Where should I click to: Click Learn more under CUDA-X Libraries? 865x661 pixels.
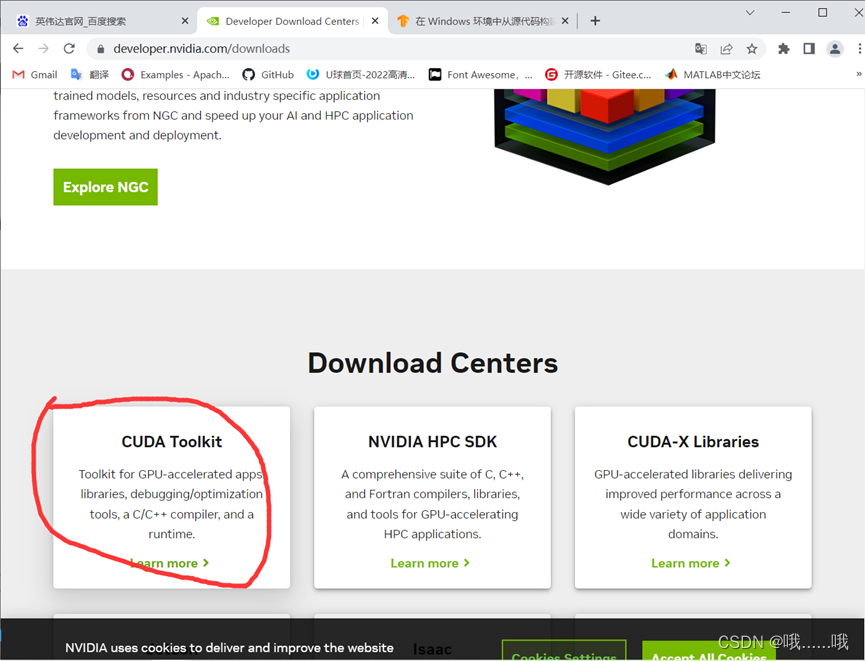tap(691, 563)
